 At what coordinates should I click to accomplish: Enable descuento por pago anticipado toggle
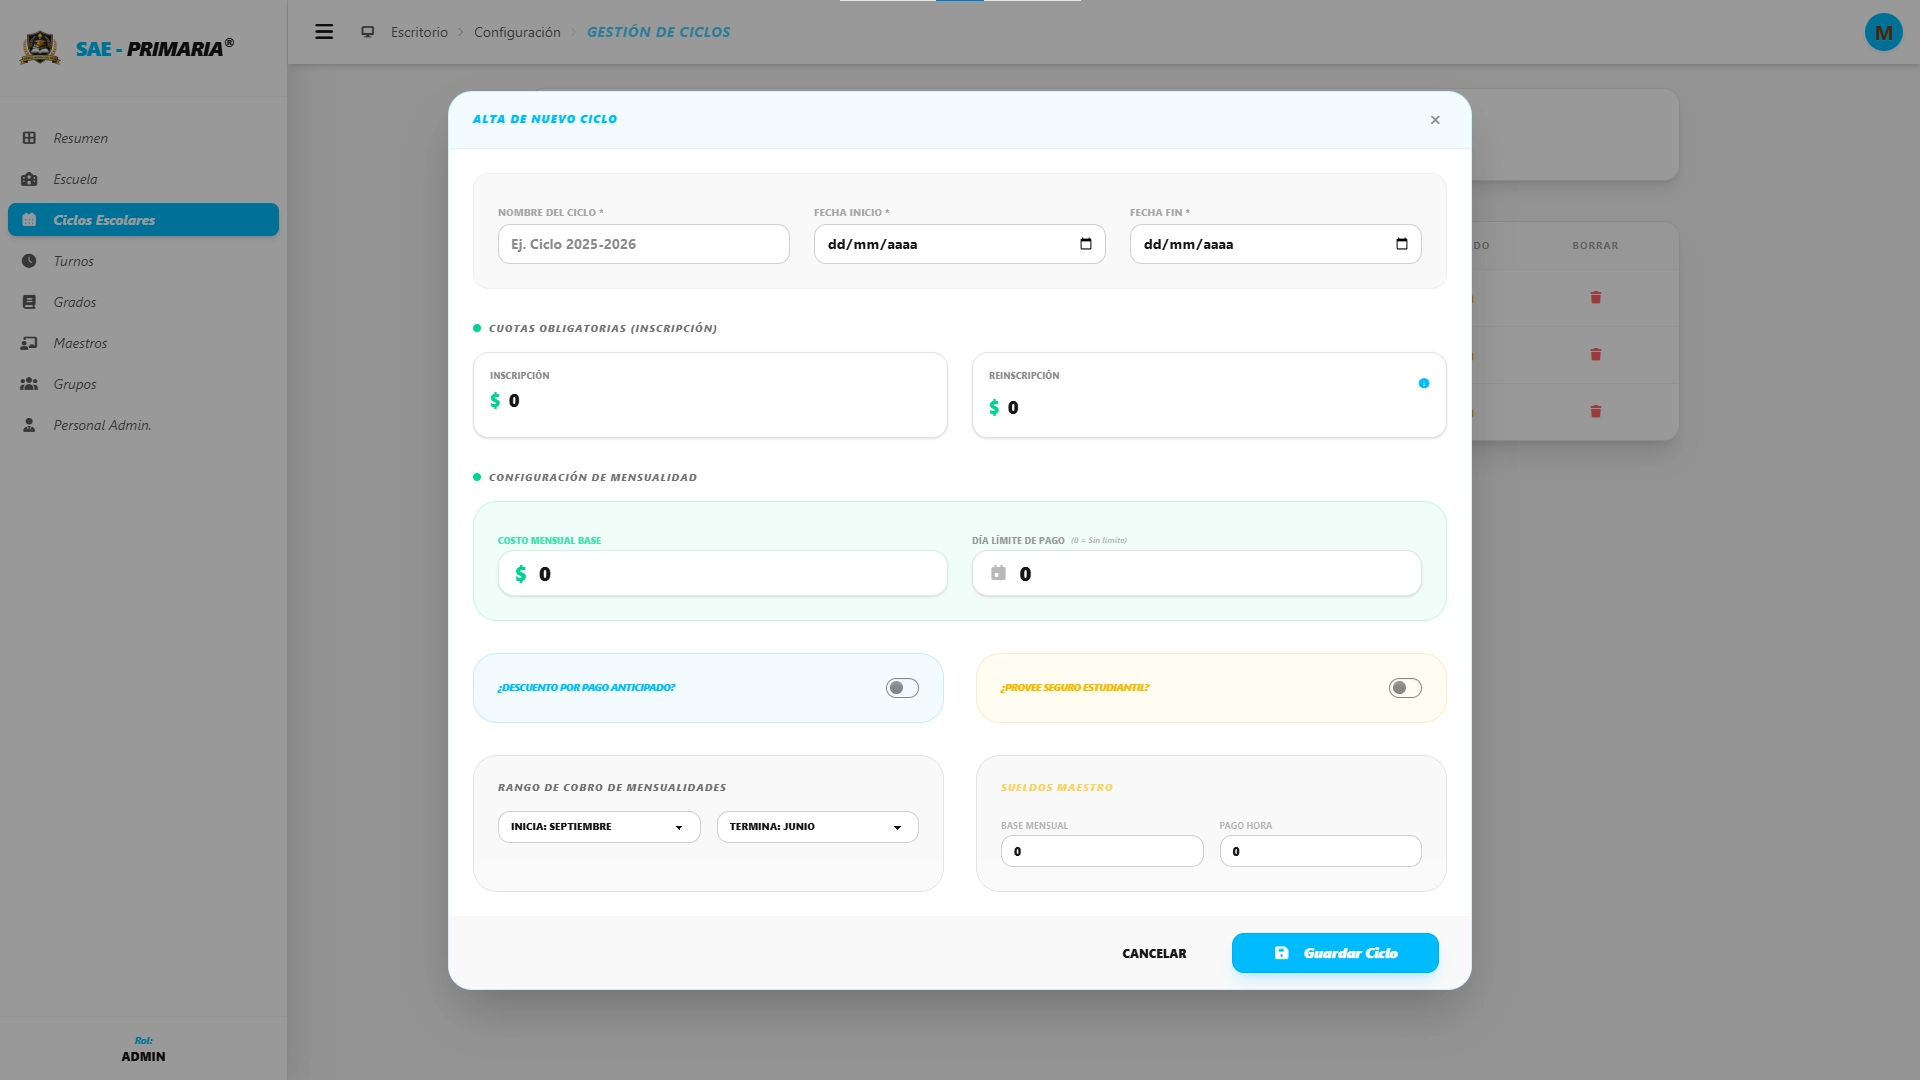[x=902, y=688]
